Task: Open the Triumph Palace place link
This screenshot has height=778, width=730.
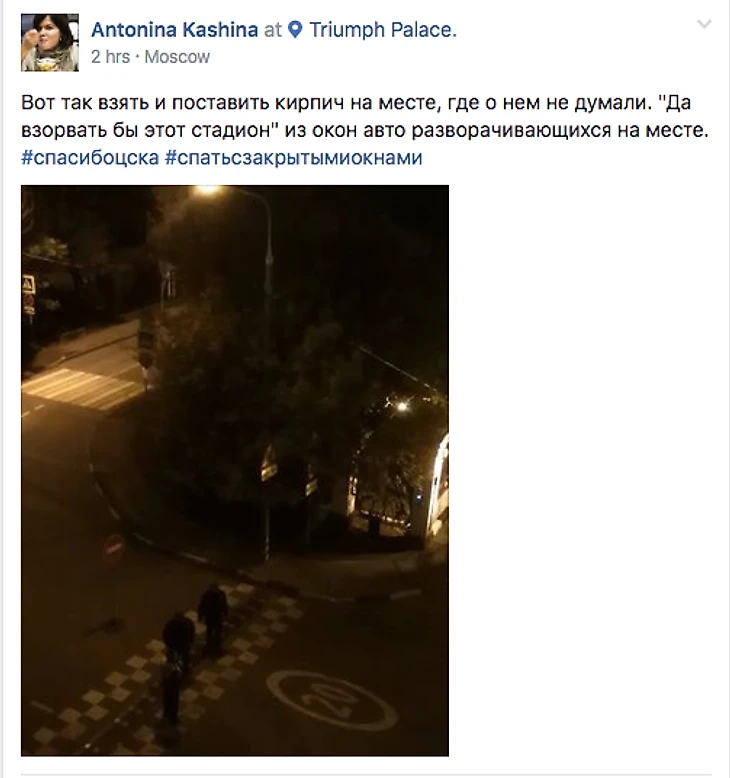Action: pos(383,30)
